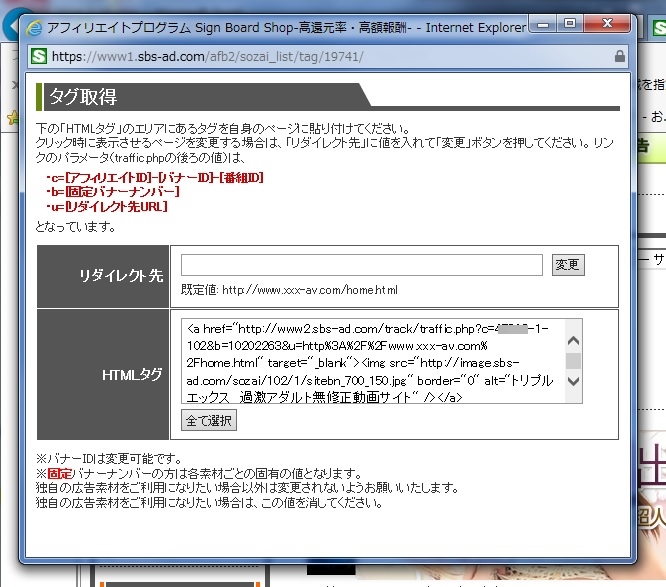Click the Internet Explorer logo in title bar

click(34, 28)
